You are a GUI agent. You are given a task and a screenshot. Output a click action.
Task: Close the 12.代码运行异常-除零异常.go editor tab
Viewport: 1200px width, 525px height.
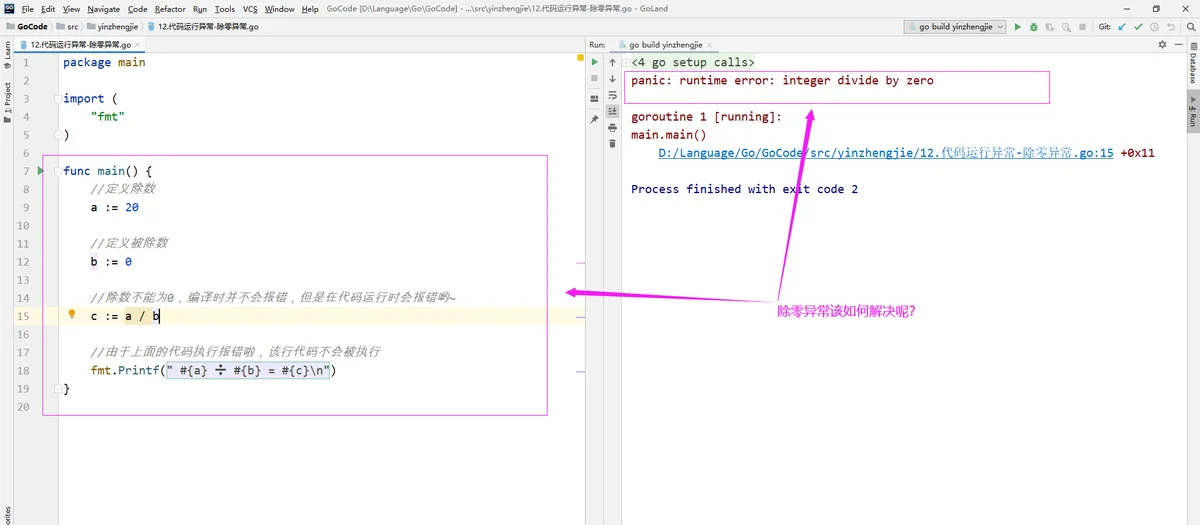[139, 45]
